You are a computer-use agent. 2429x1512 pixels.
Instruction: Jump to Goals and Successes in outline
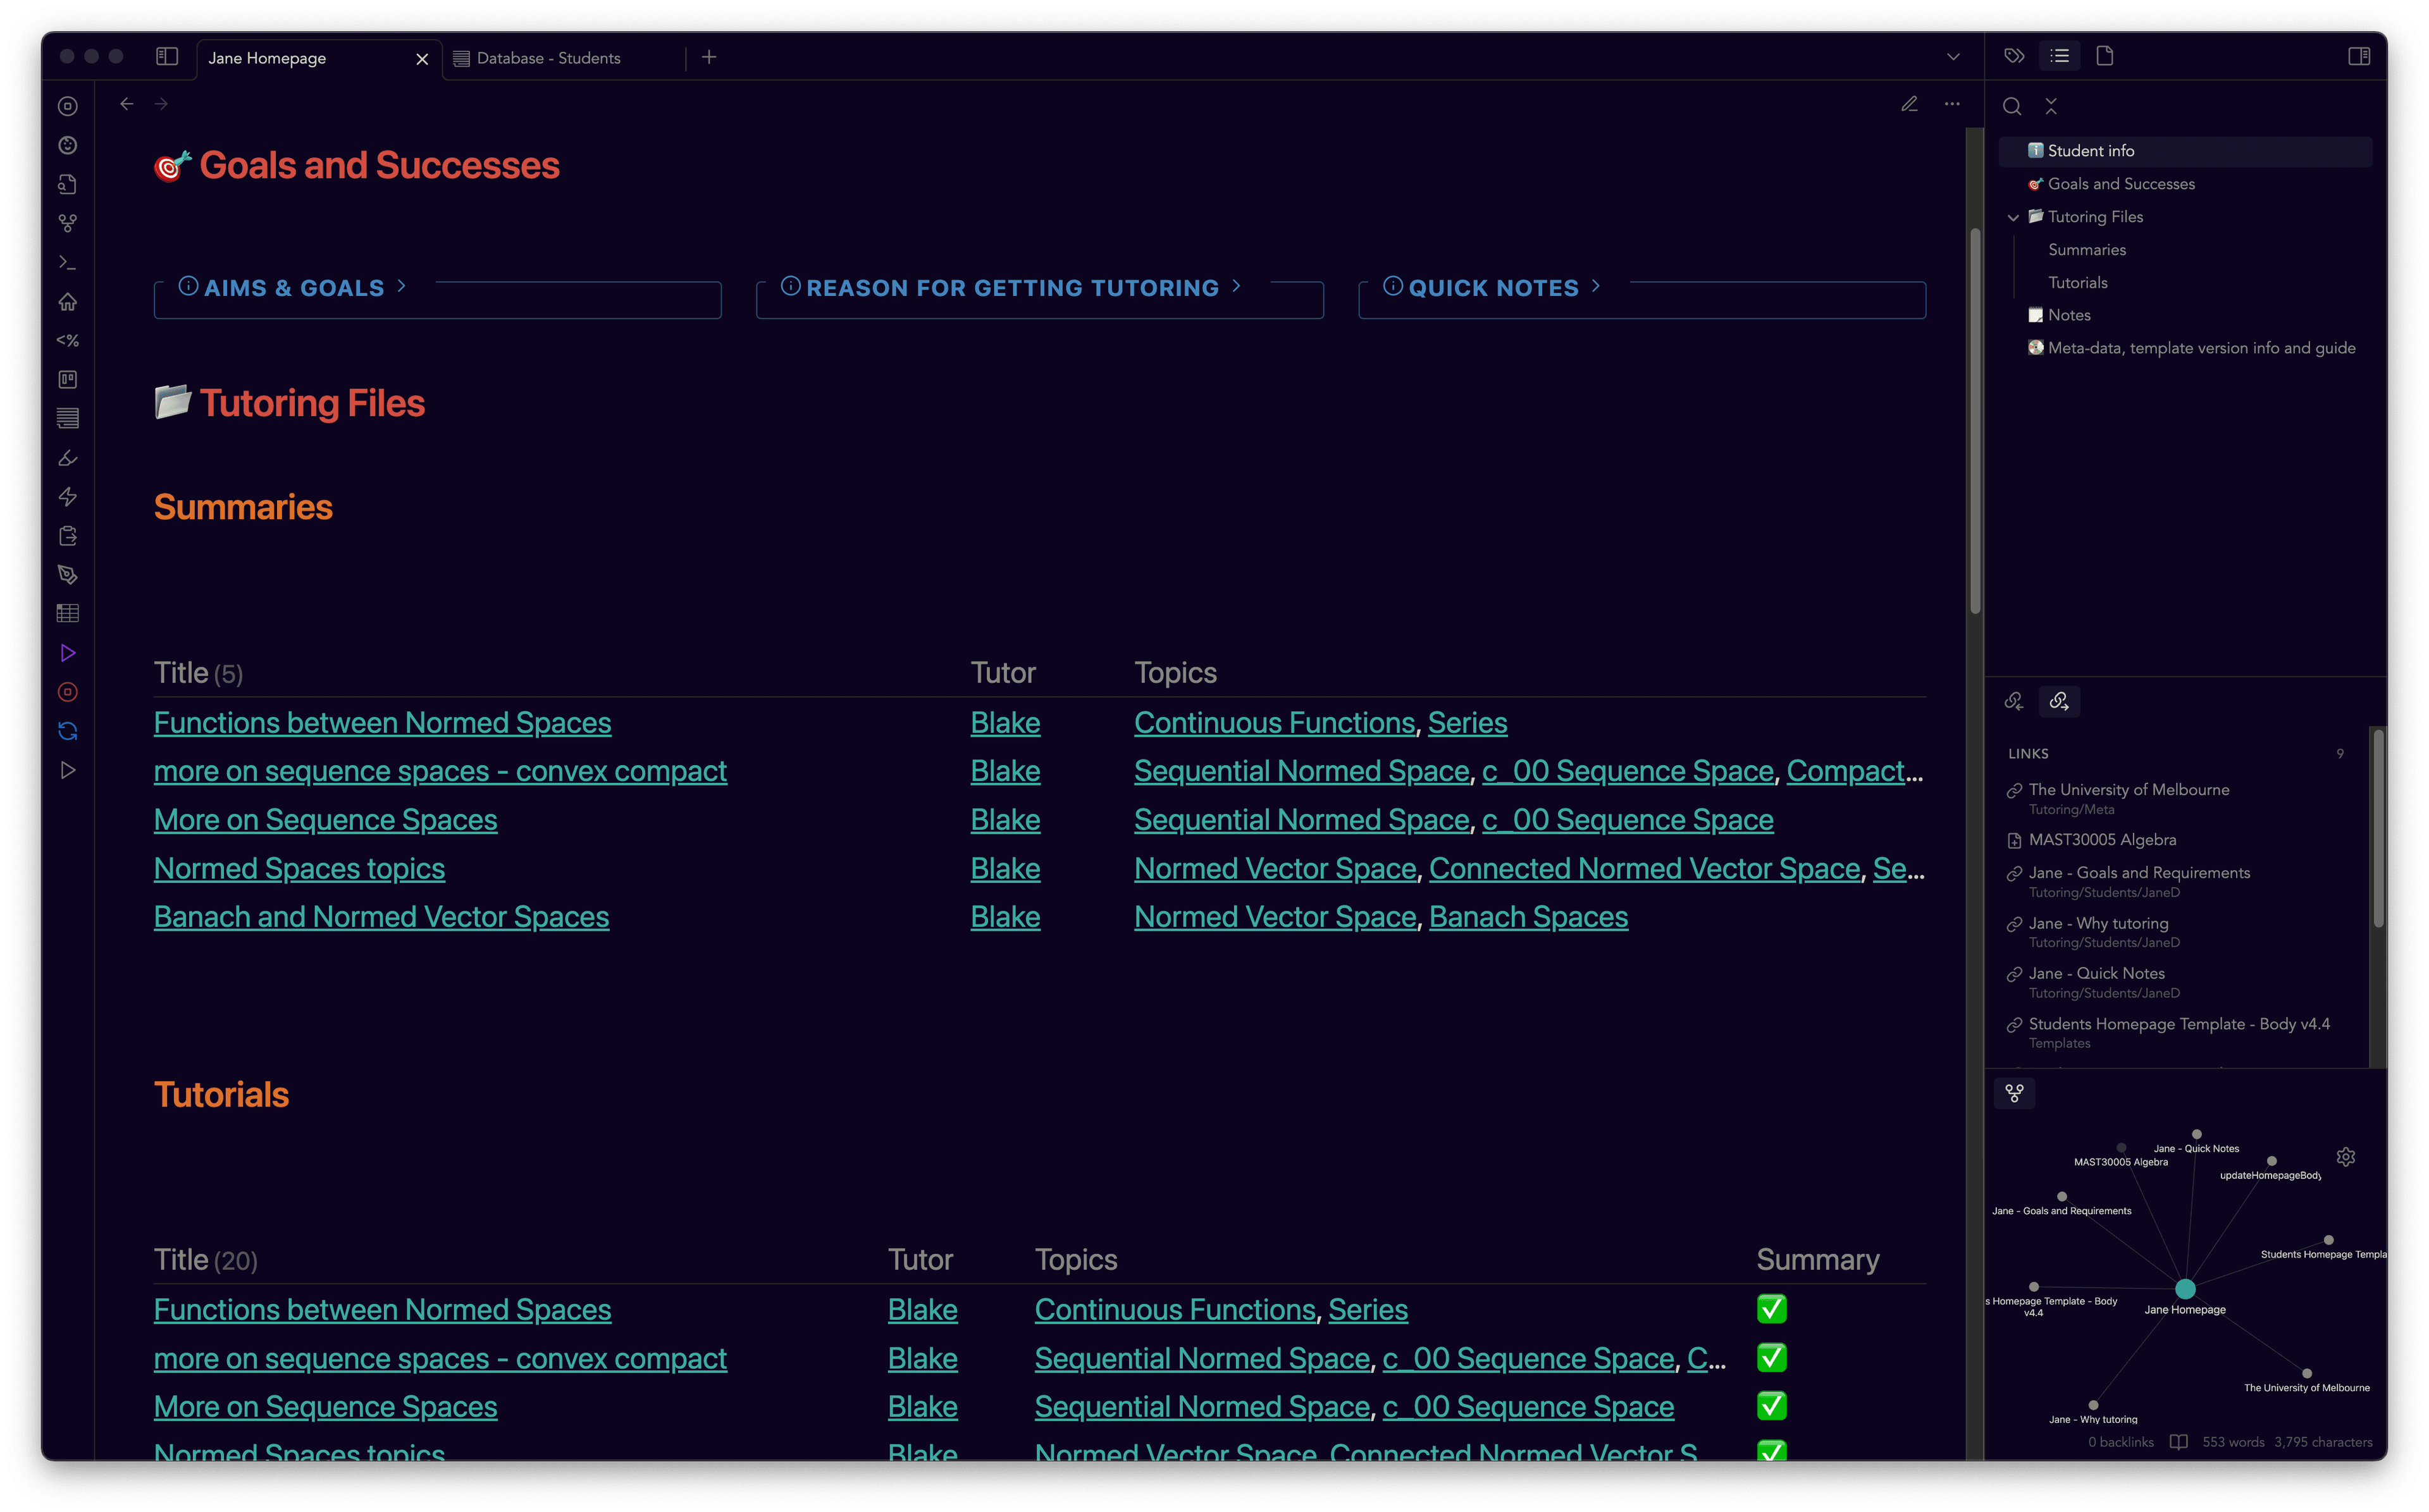[x=2121, y=184]
